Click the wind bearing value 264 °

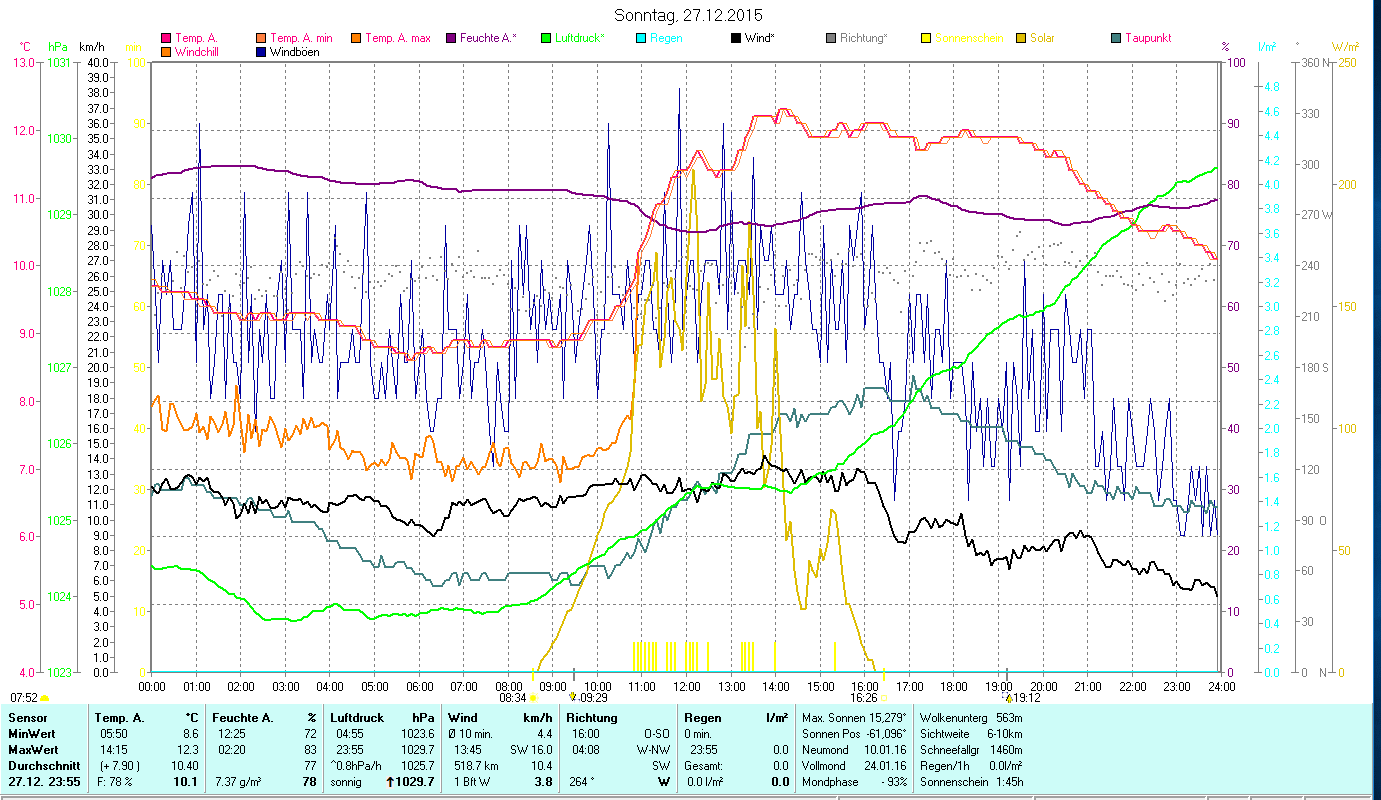tap(581, 782)
